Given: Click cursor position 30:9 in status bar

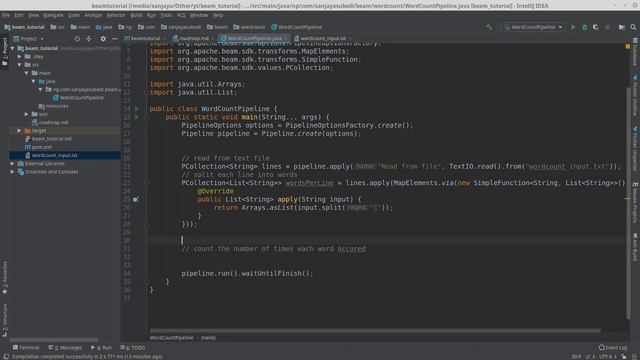Looking at the screenshot, I should pyautogui.click(x=576, y=356).
